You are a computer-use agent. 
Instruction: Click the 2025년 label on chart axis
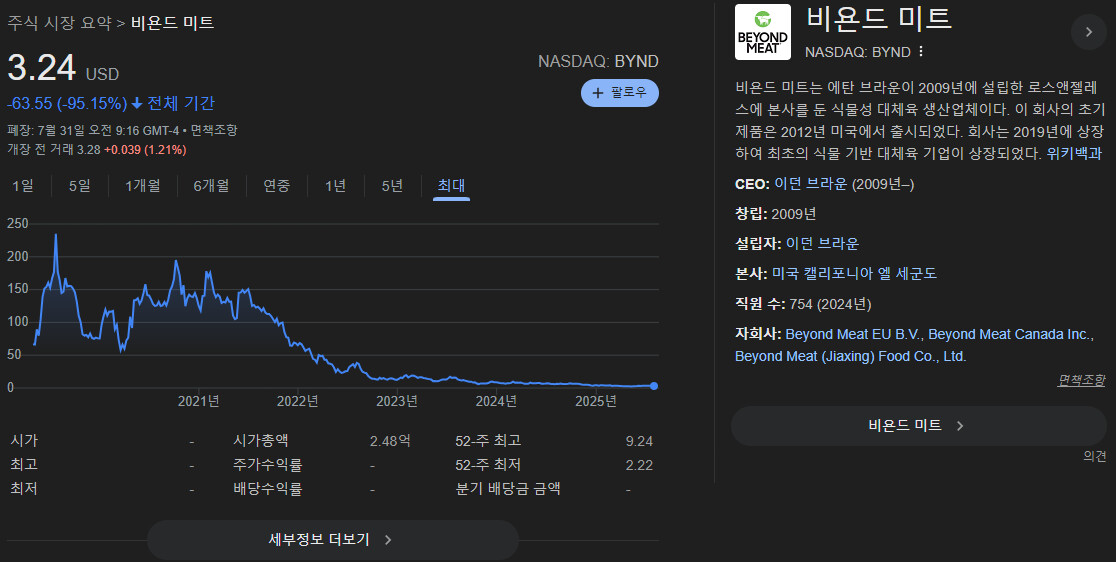596,402
